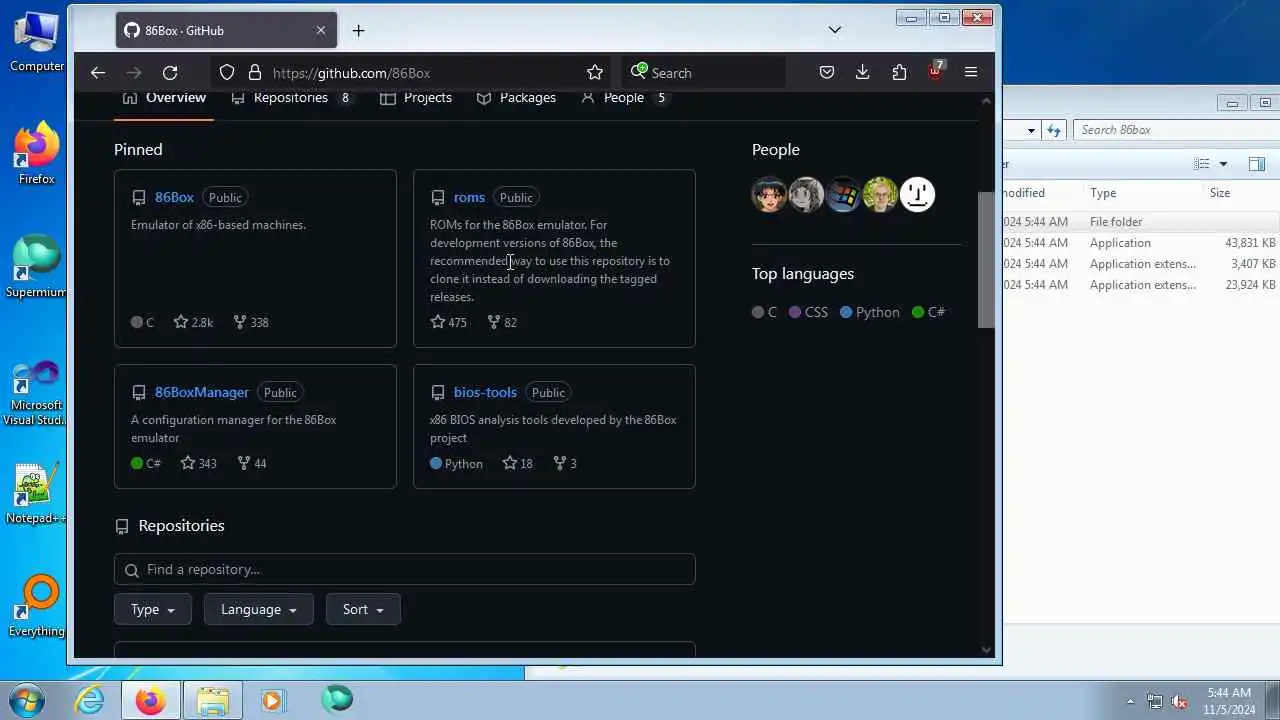Open the white smiley-face member avatar
The height and width of the screenshot is (720, 1280).
click(x=917, y=194)
